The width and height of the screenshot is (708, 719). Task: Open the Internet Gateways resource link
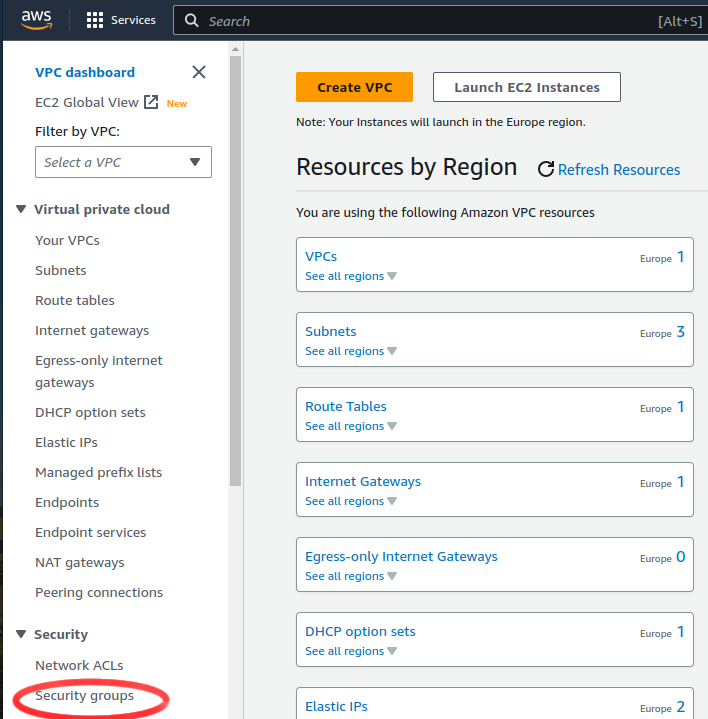(363, 481)
